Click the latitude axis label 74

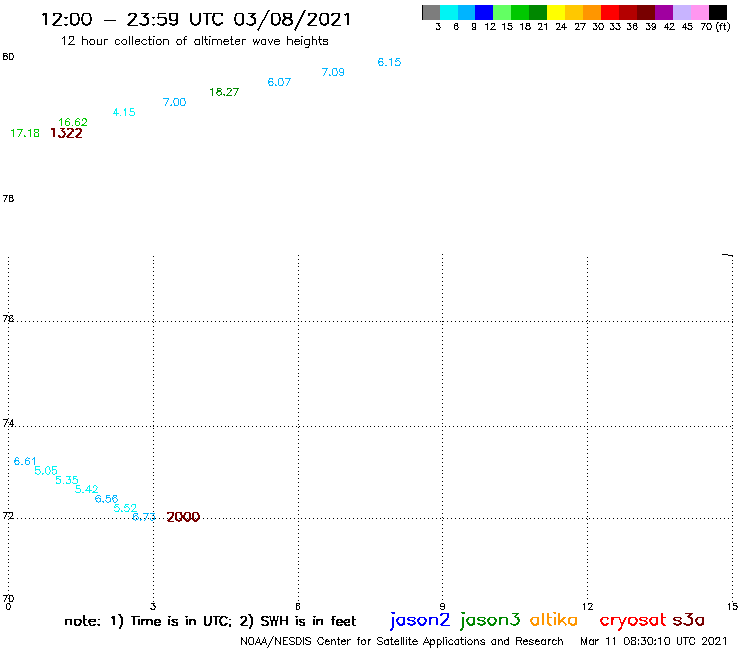point(8,423)
